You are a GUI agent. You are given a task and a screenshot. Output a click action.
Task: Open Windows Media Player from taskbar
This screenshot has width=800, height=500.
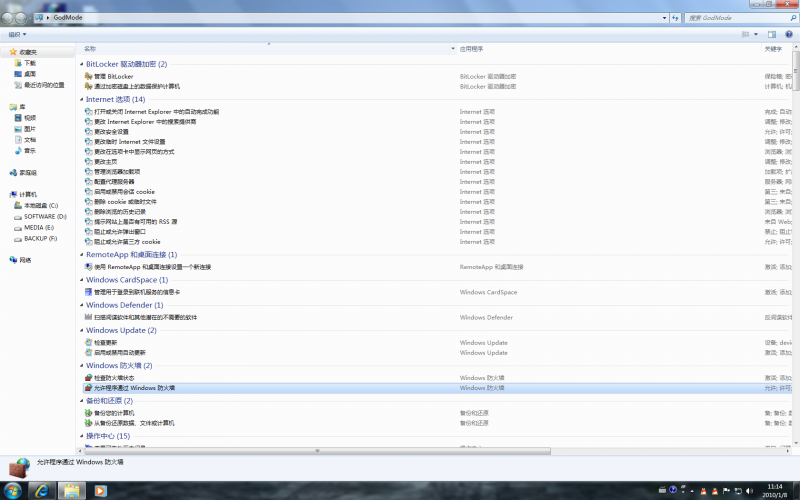pos(100,491)
